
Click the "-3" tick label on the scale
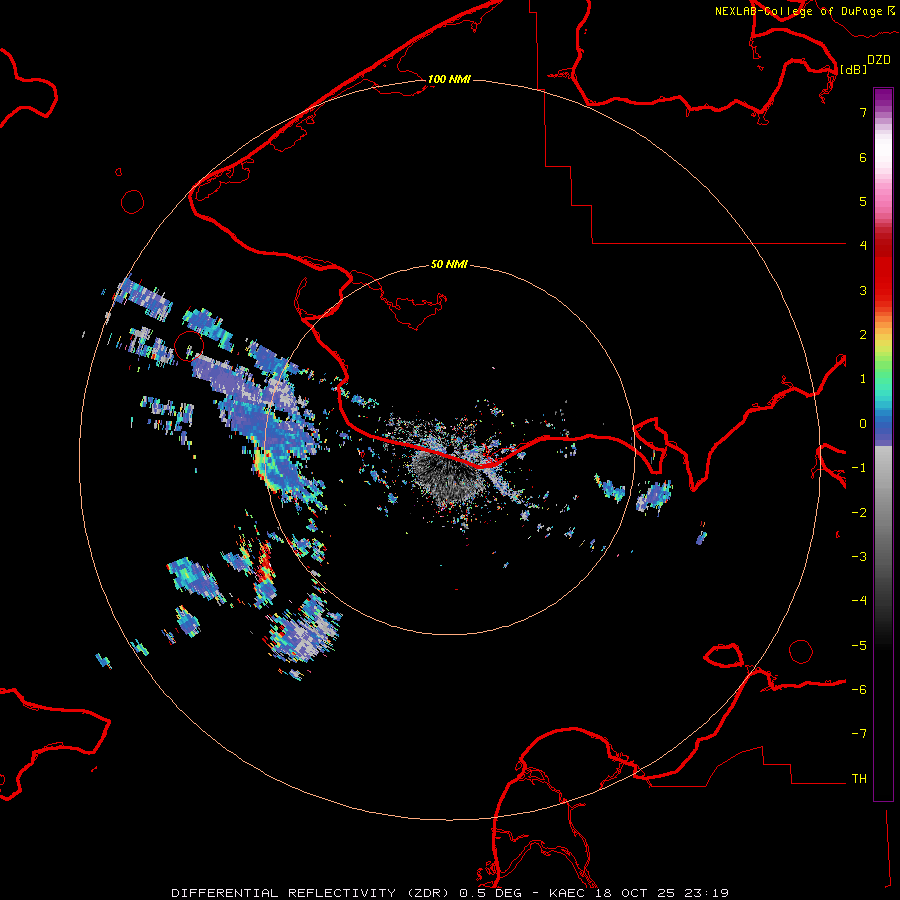click(859, 557)
